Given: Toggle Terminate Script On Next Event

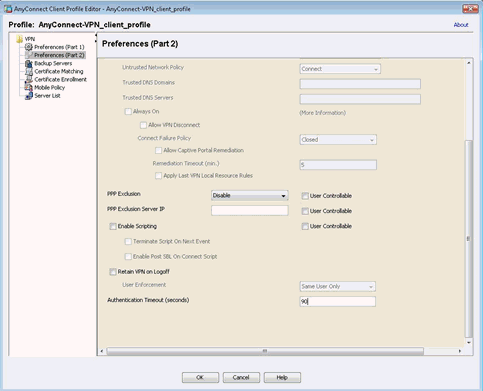Looking at the screenshot, I should point(128,242).
